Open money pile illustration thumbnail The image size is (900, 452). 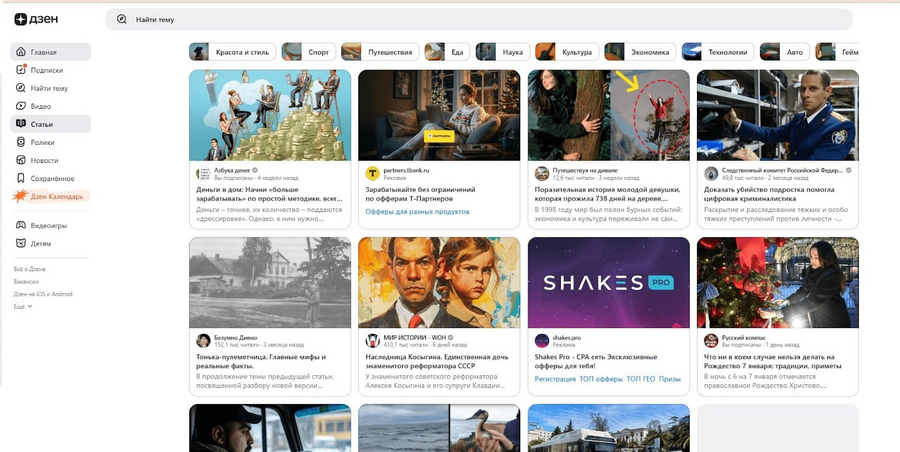[x=270, y=115]
